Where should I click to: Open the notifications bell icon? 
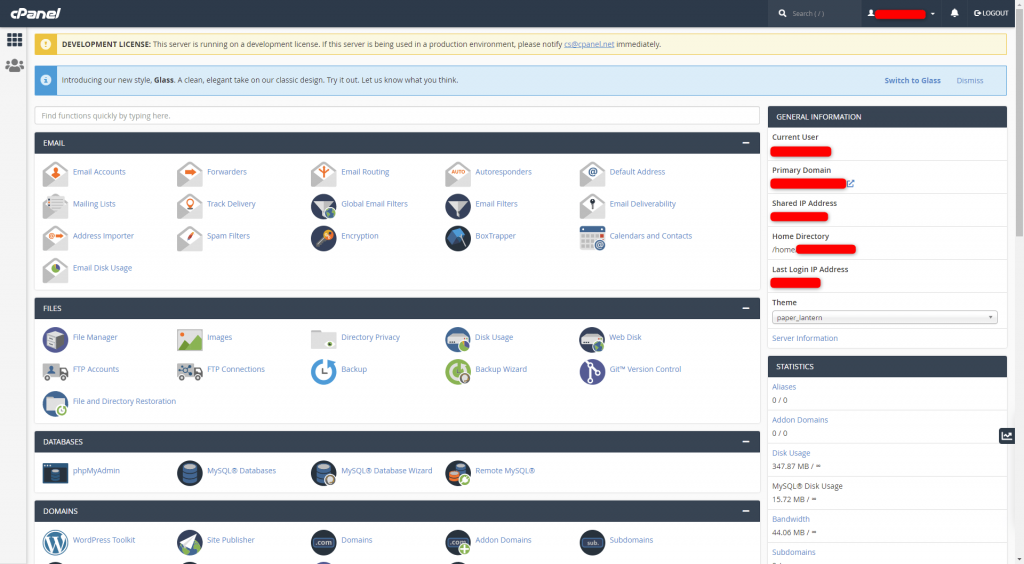tap(954, 13)
